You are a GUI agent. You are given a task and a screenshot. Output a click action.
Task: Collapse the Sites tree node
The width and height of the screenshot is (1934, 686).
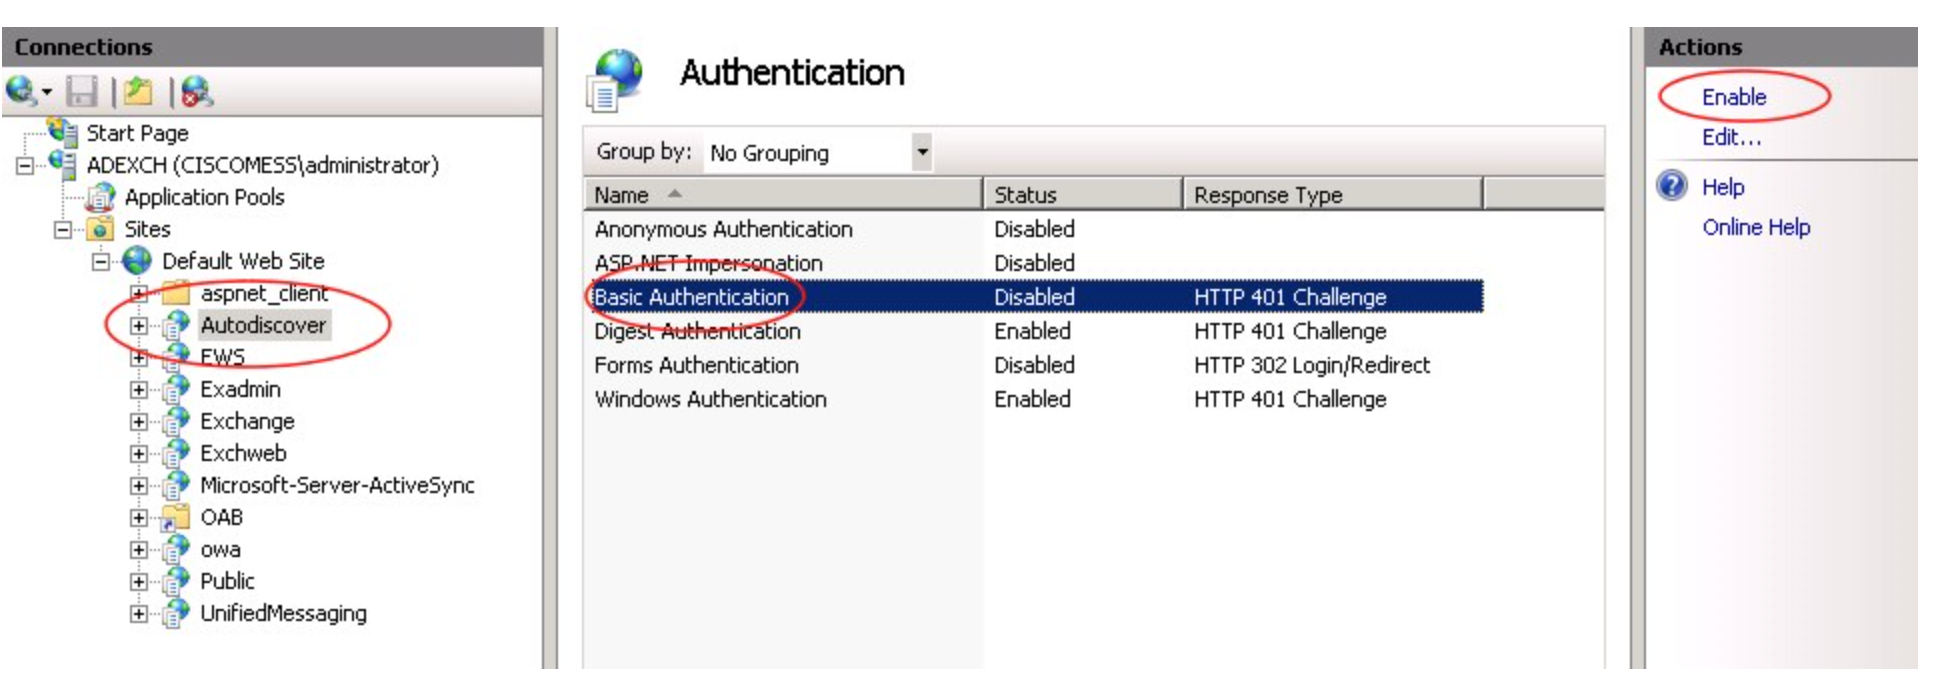[x=63, y=230]
